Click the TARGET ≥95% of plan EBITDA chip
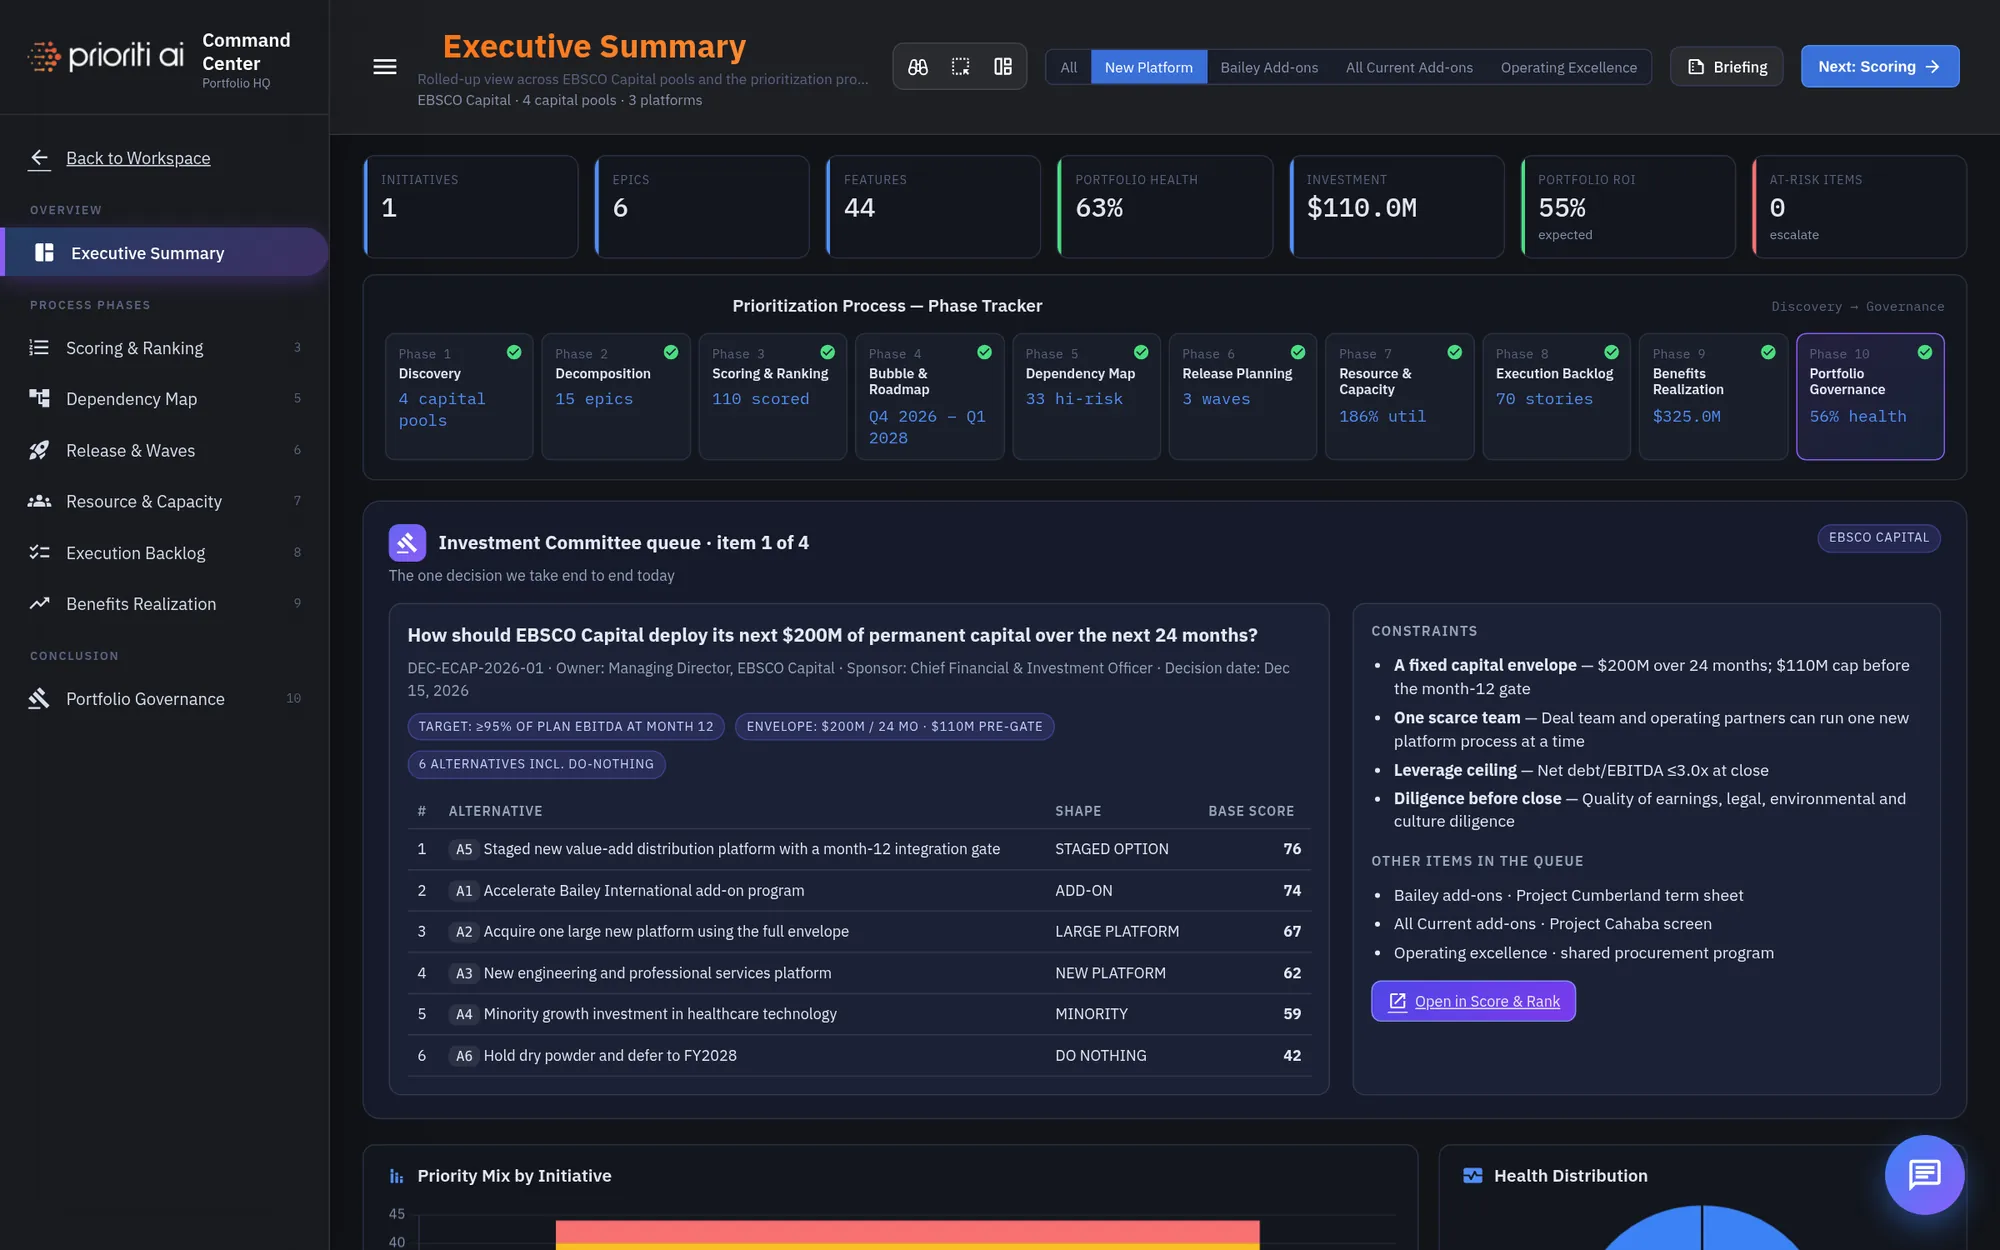This screenshot has width=2000, height=1250. [x=566, y=726]
